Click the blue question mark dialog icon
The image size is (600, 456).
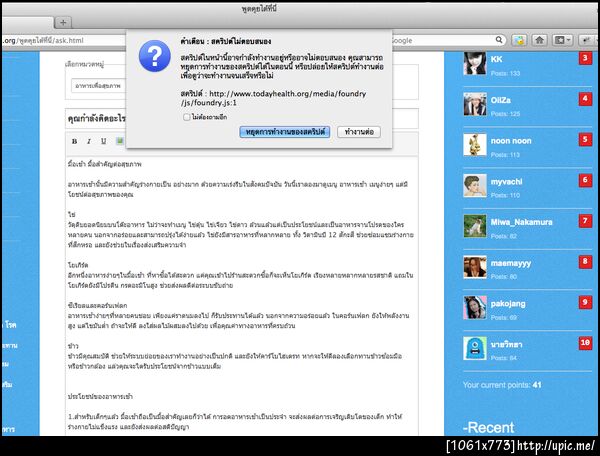155,56
